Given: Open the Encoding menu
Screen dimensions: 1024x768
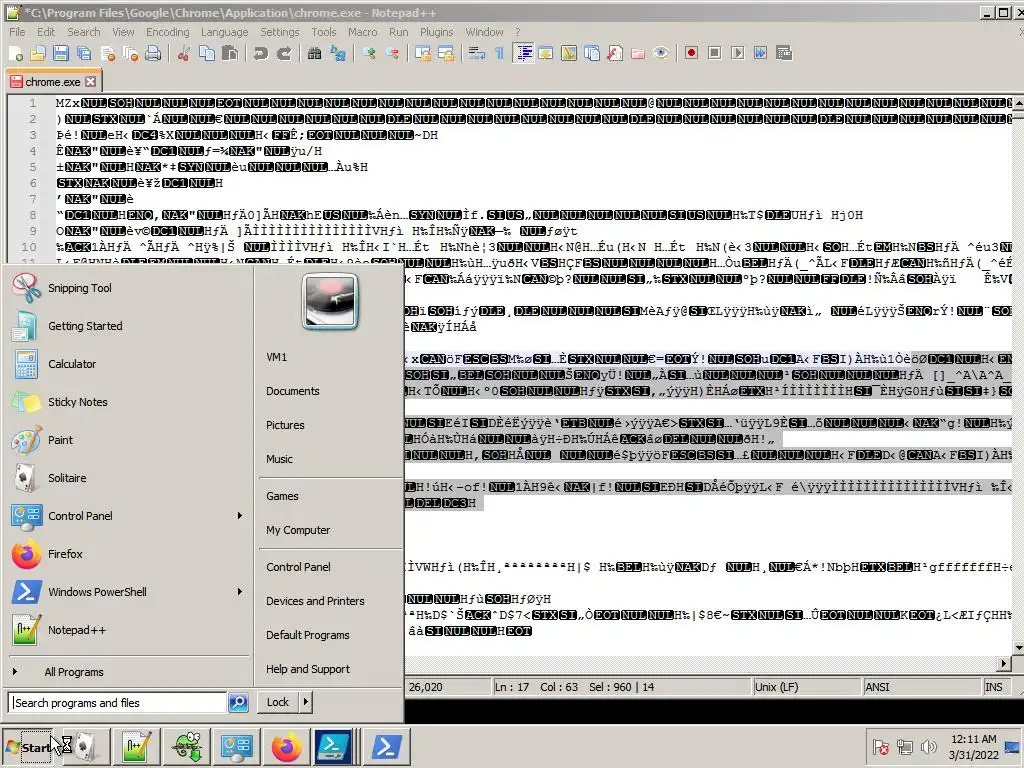Looking at the screenshot, I should pyautogui.click(x=167, y=32).
